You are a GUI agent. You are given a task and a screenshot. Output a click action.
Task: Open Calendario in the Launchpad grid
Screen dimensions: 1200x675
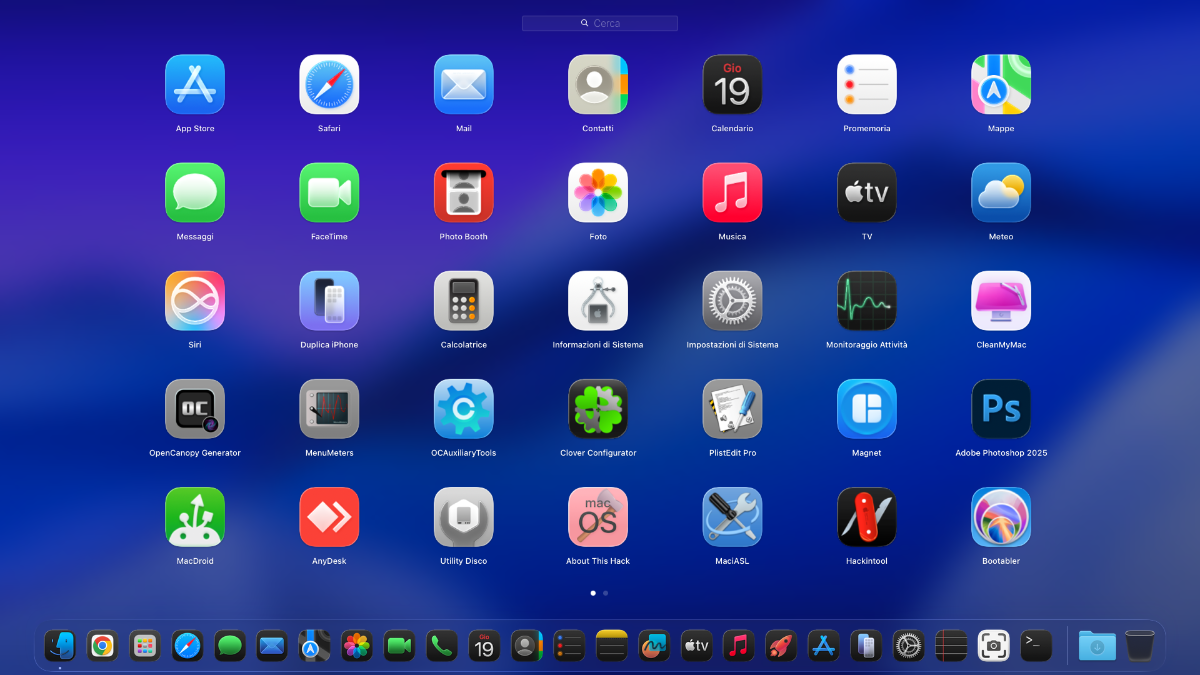[x=732, y=85]
